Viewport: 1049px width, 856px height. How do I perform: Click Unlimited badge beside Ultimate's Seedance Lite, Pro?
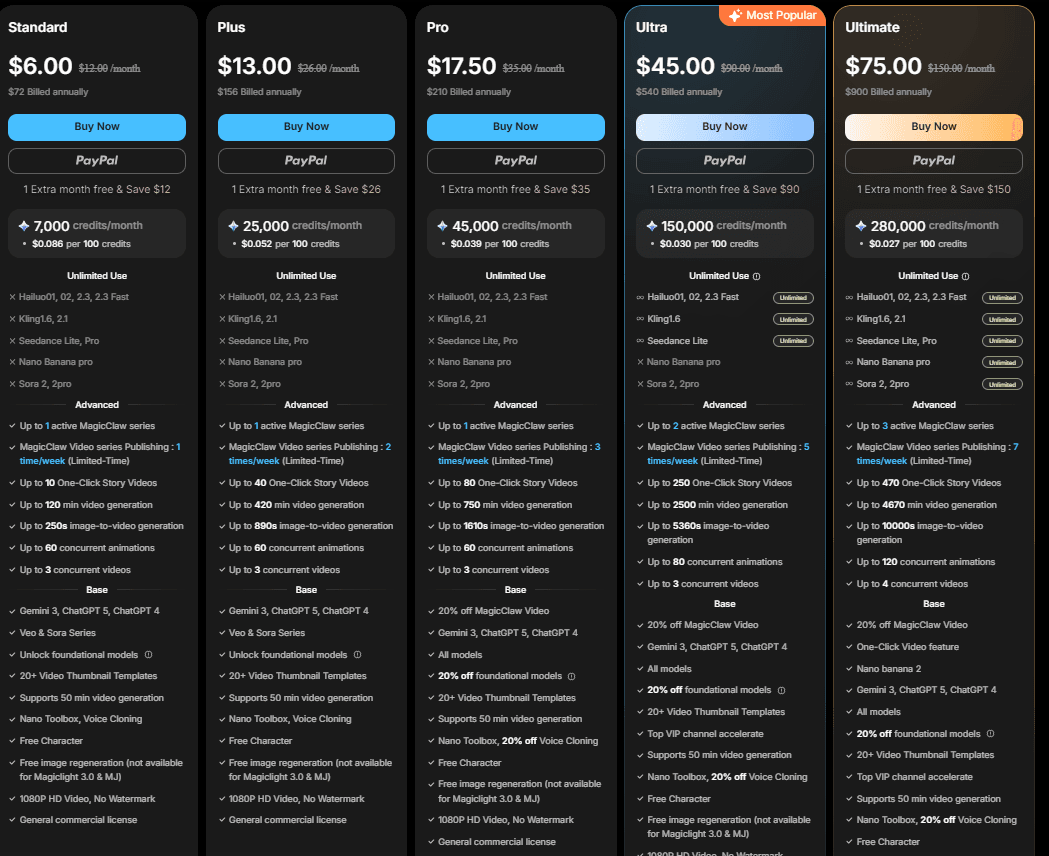point(1002,341)
